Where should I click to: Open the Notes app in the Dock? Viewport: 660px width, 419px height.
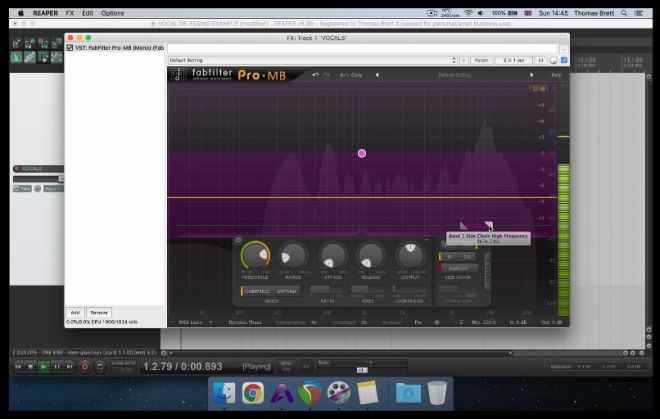(368, 393)
